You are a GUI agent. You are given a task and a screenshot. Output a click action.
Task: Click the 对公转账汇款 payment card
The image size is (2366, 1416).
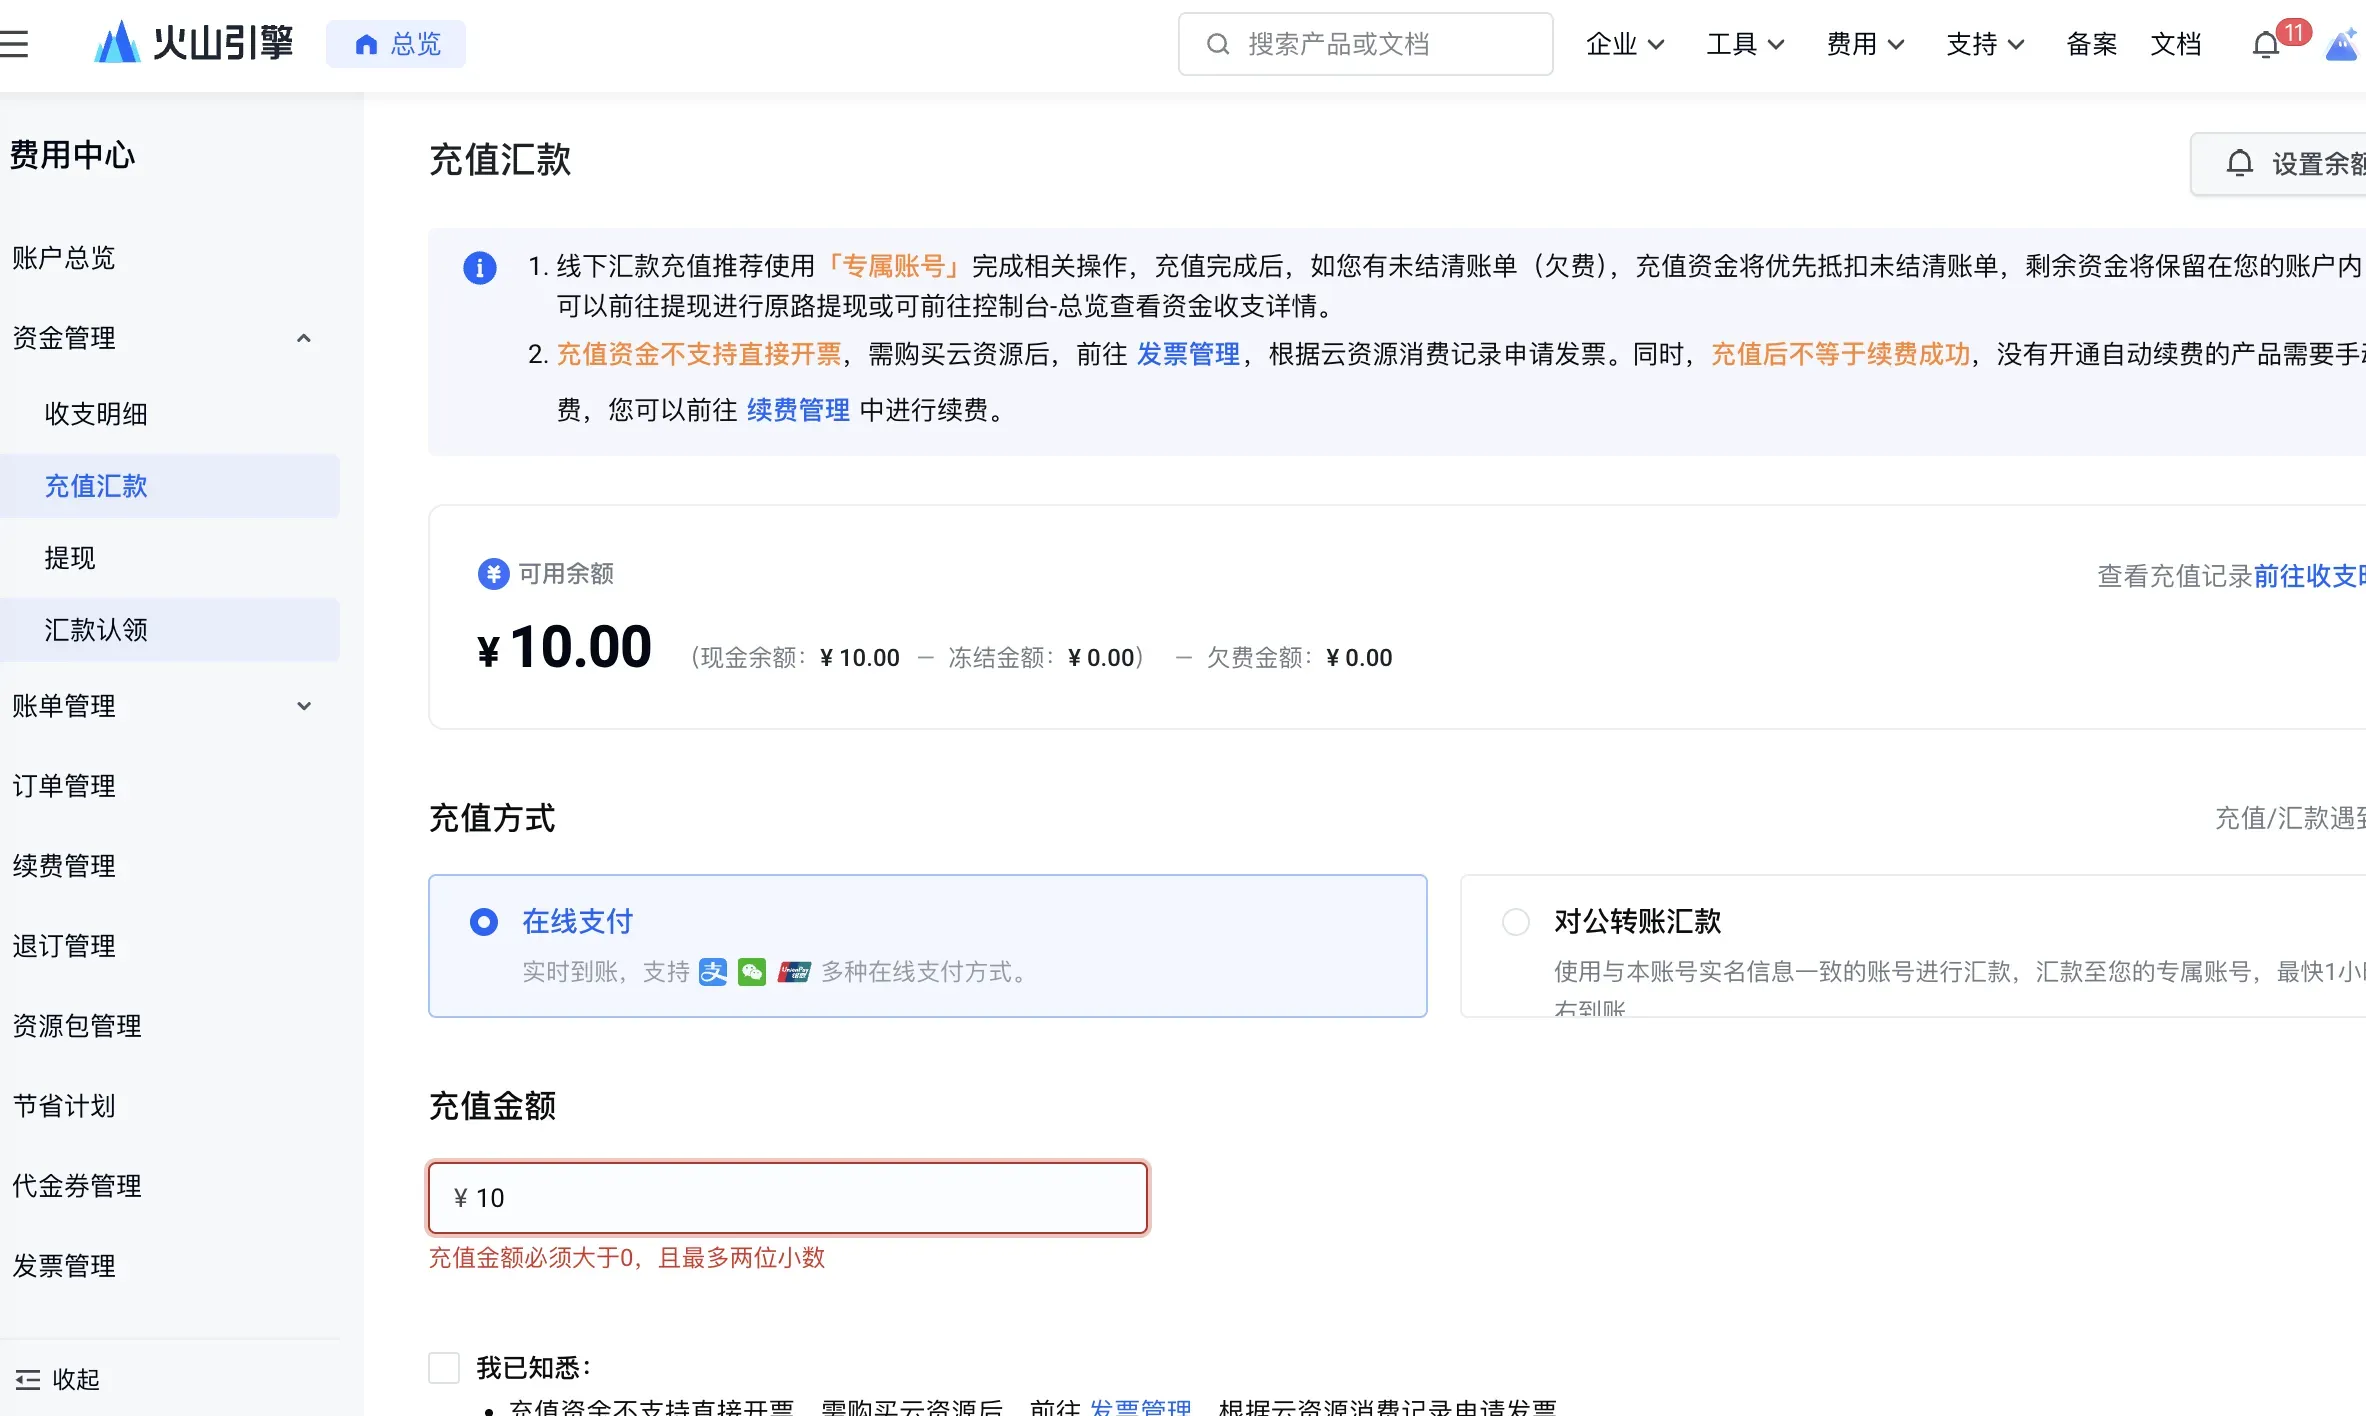[x=1913, y=946]
